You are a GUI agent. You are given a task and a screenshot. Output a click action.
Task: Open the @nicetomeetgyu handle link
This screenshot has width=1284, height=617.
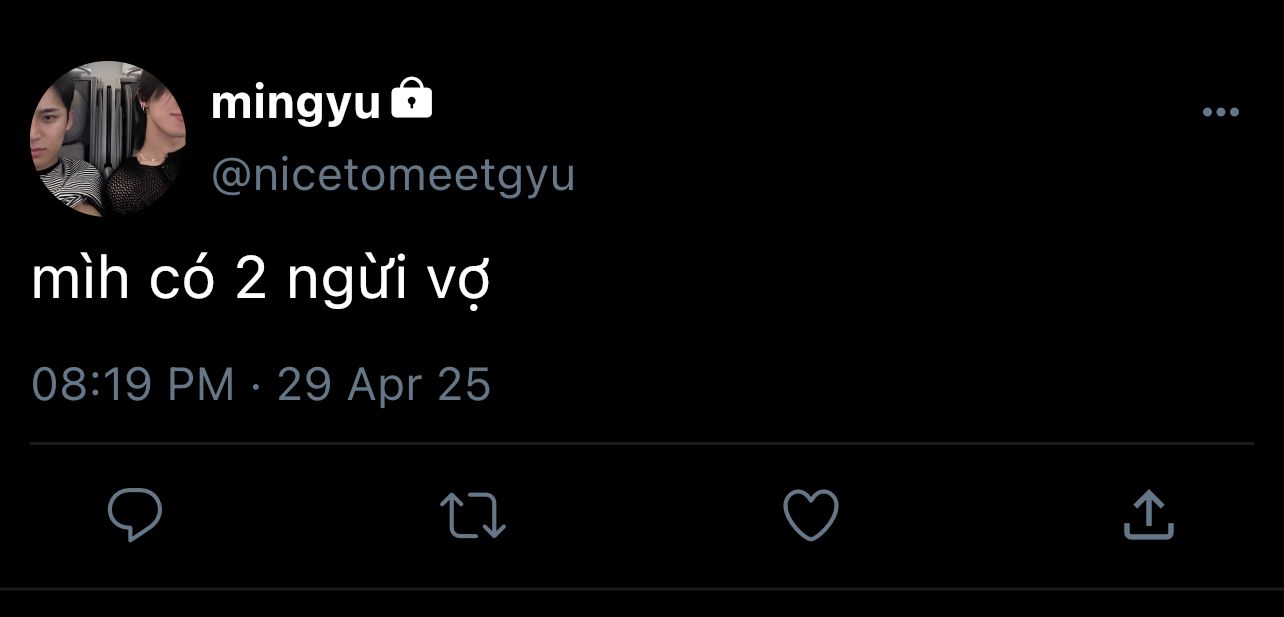(x=393, y=175)
